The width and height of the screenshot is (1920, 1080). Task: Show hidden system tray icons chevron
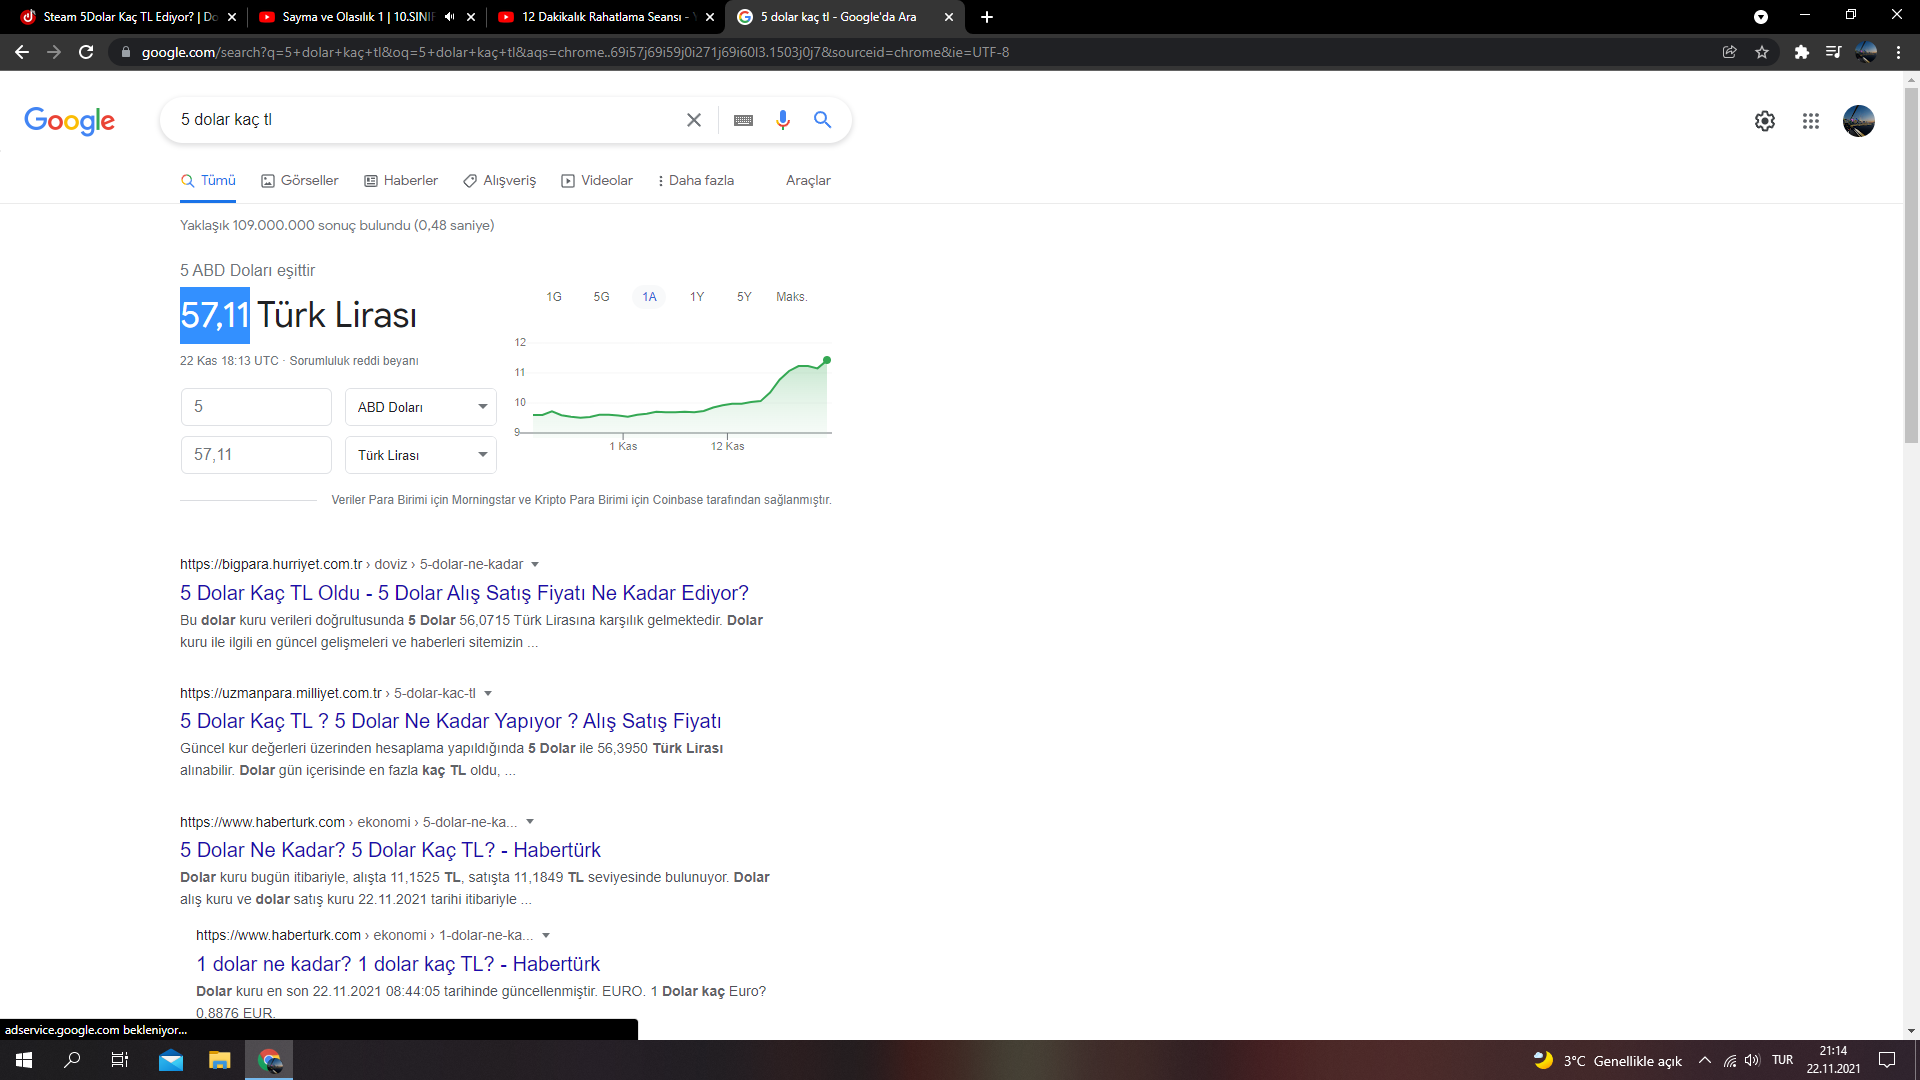click(1705, 1060)
